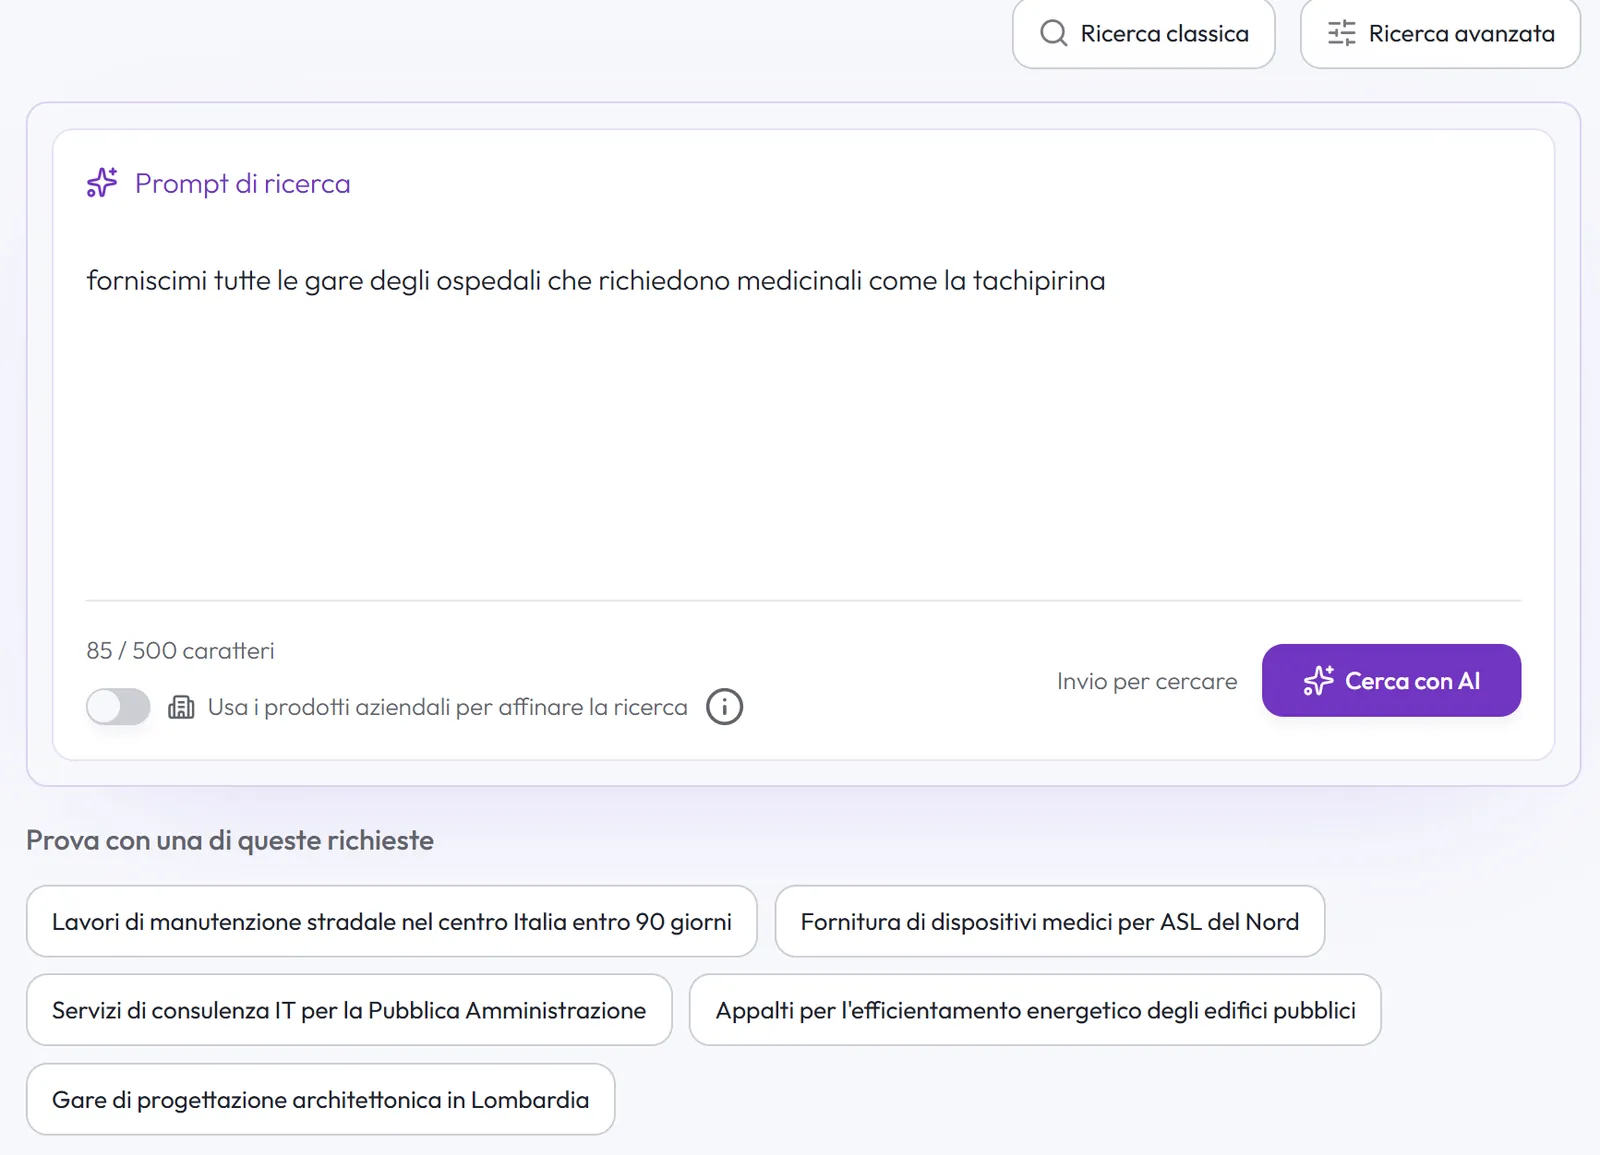Viewport: 1600px width, 1155px height.
Task: Switch to Ricerca avanzata
Action: tap(1440, 33)
